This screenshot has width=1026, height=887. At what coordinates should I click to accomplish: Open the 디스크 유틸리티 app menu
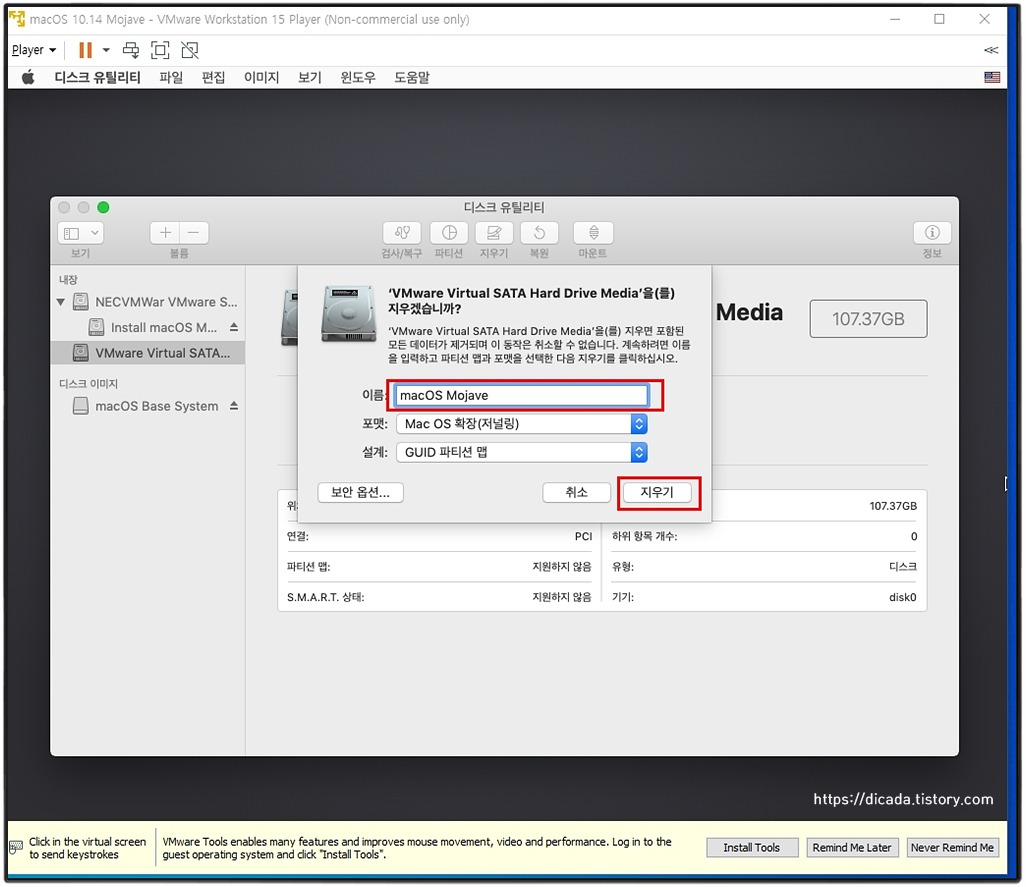(97, 78)
